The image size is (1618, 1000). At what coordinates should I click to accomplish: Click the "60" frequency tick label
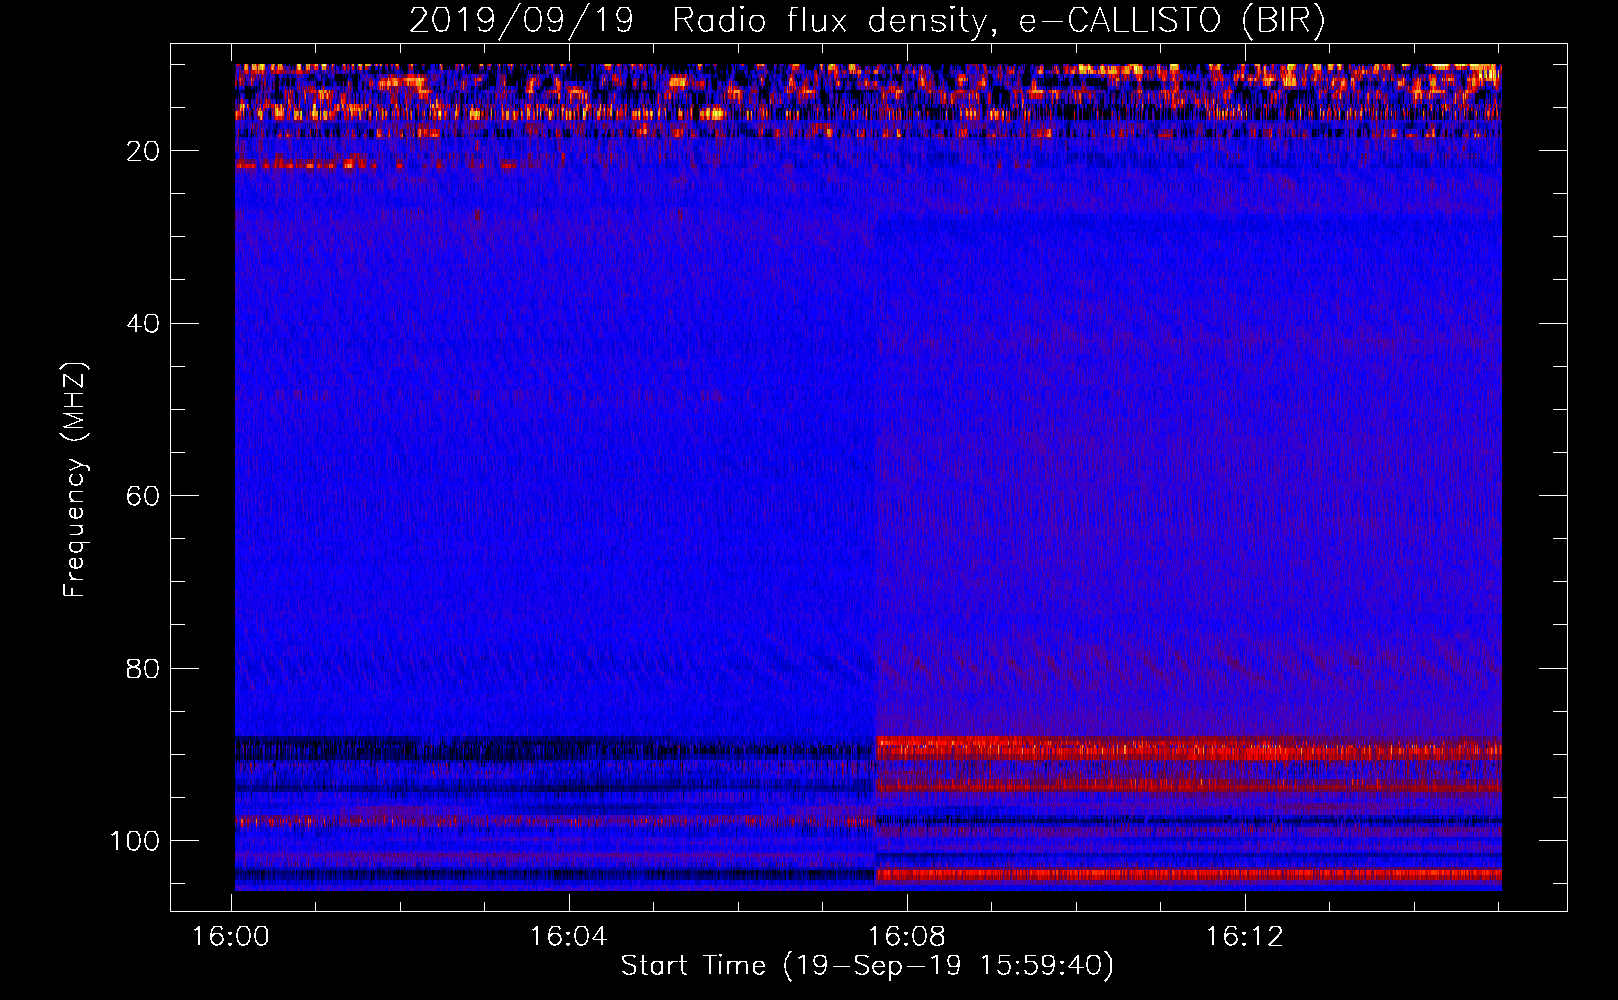[x=143, y=496]
